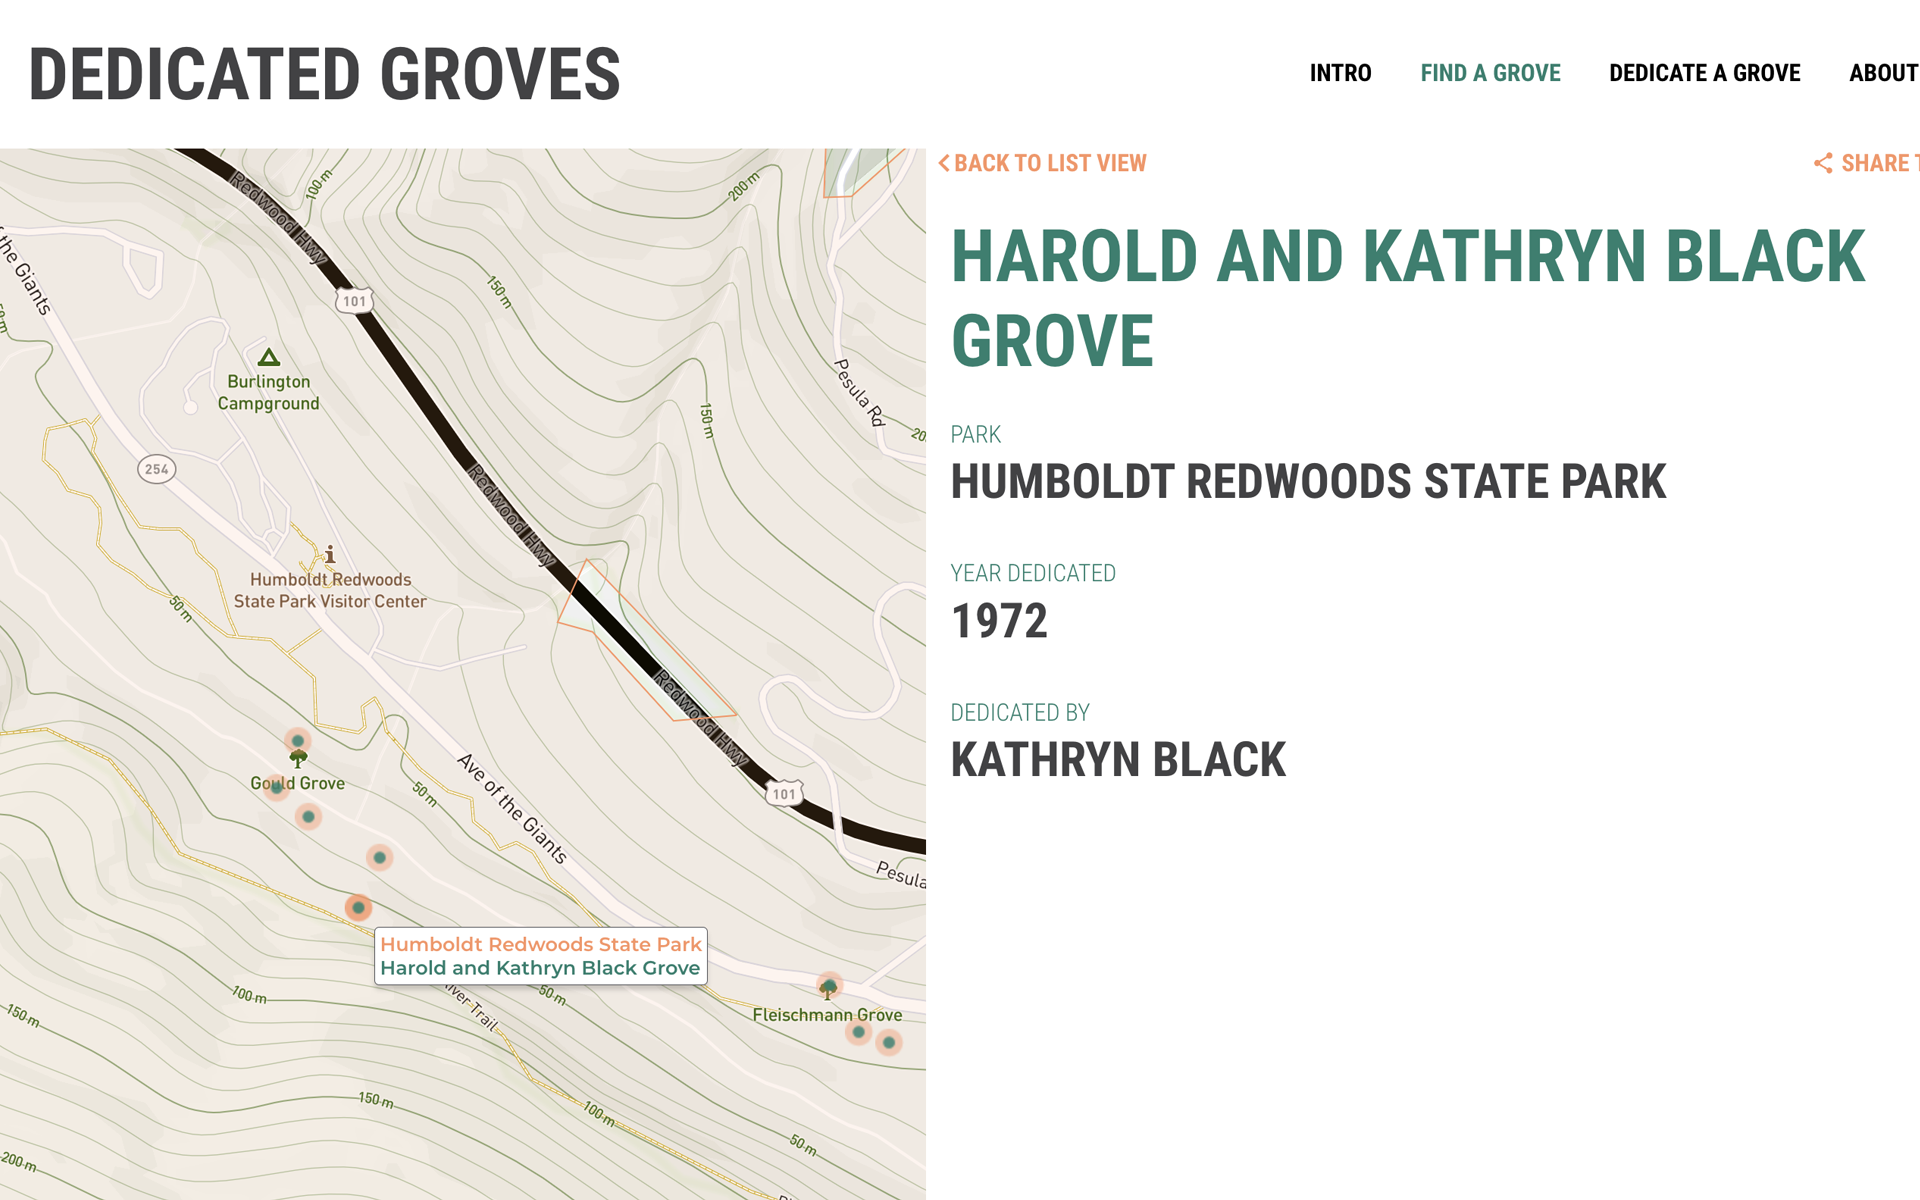
Task: Click the Harold and Kathryn Black Grove popup label
Action: pos(540,968)
